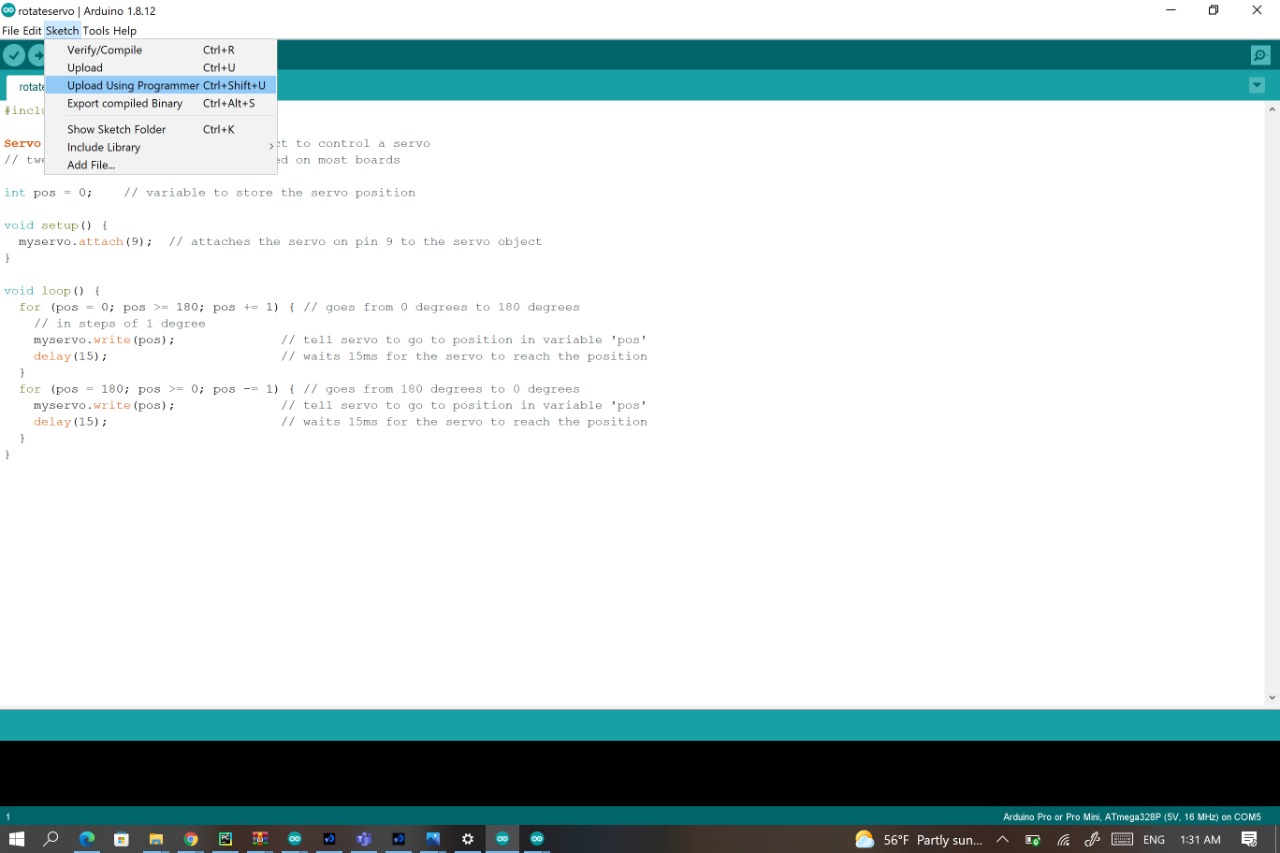1280x853 pixels.
Task: Open the Help menu
Action: pos(125,31)
